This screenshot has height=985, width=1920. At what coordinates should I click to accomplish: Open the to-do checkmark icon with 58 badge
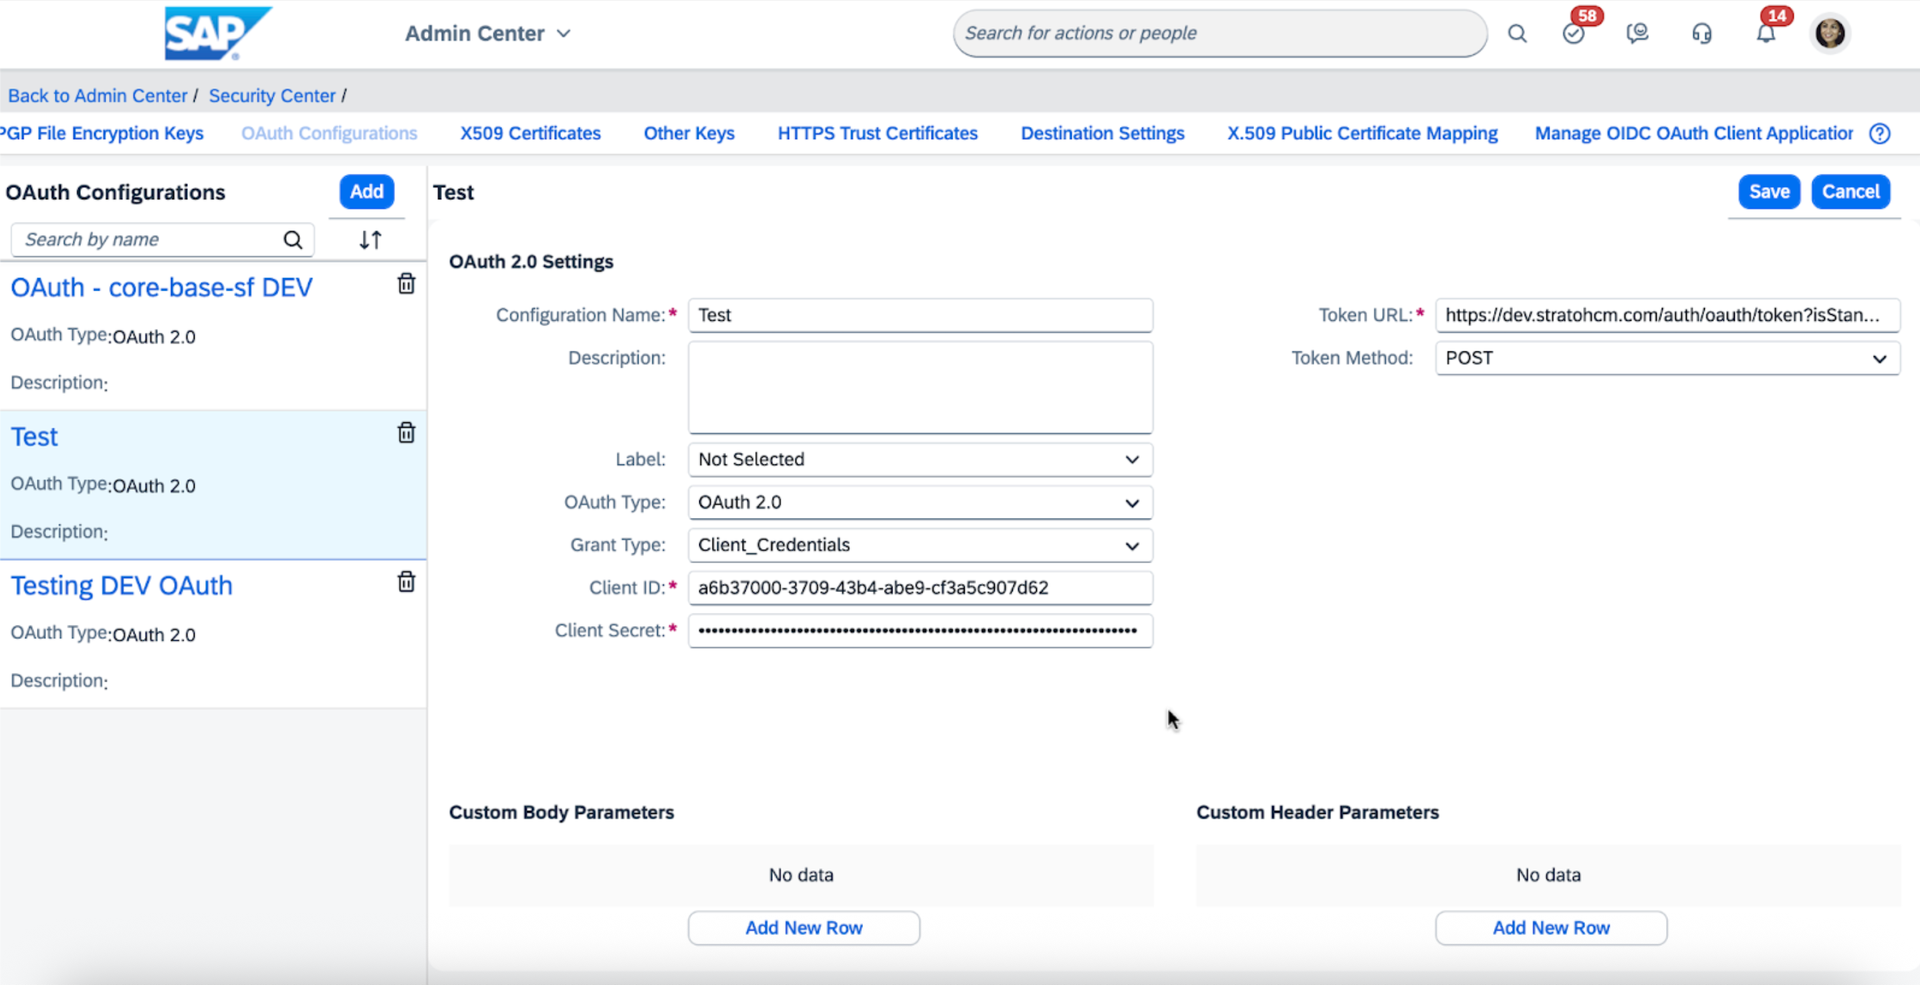(x=1573, y=34)
